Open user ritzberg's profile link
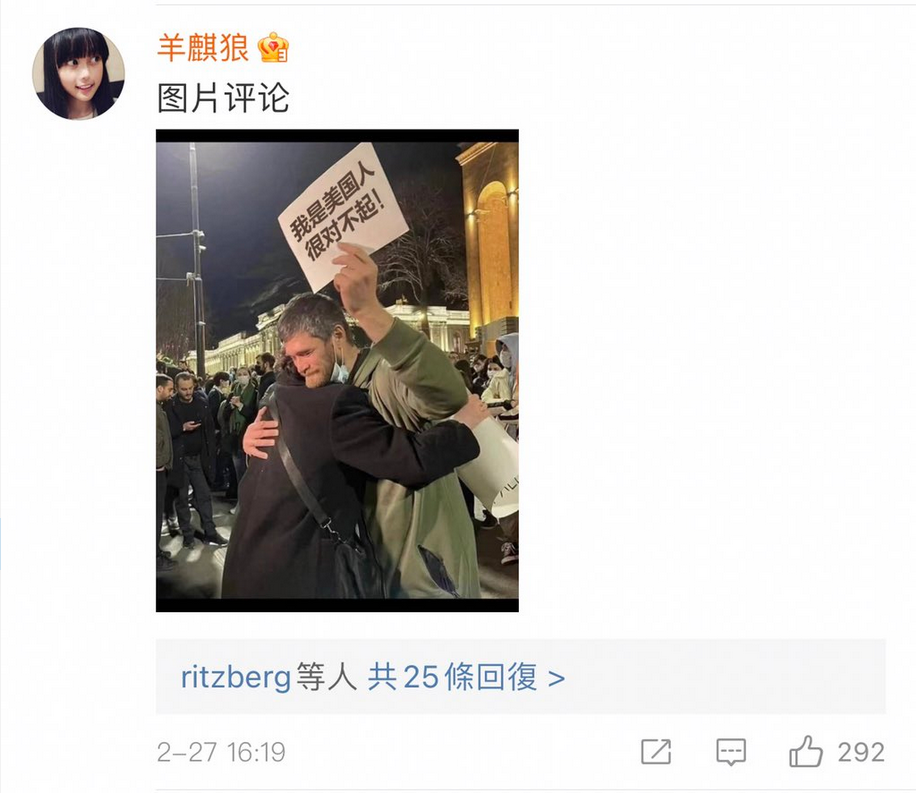 tap(235, 677)
